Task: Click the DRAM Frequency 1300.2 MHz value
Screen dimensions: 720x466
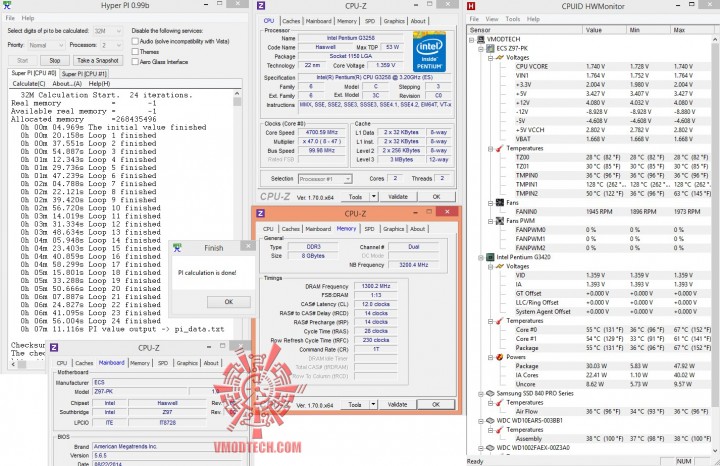Action: (x=376, y=286)
